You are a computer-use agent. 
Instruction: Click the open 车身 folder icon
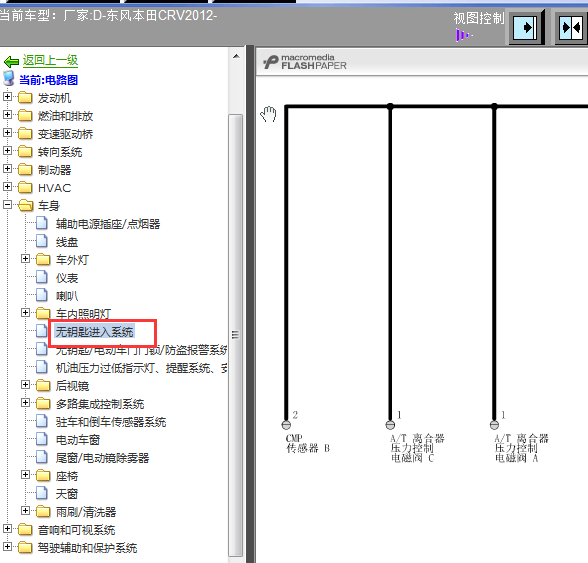pyautogui.click(x=26, y=206)
